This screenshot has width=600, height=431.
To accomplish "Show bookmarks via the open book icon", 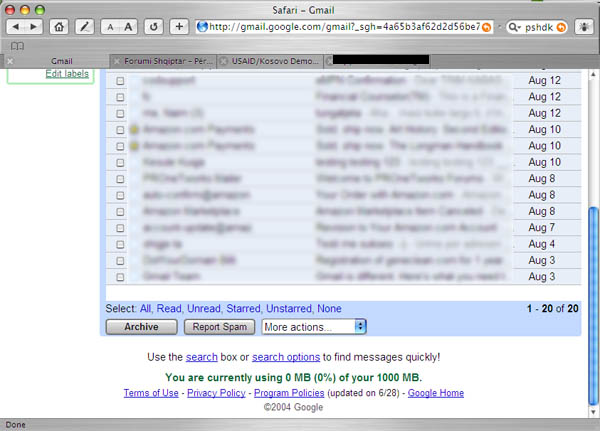I will 17,46.
